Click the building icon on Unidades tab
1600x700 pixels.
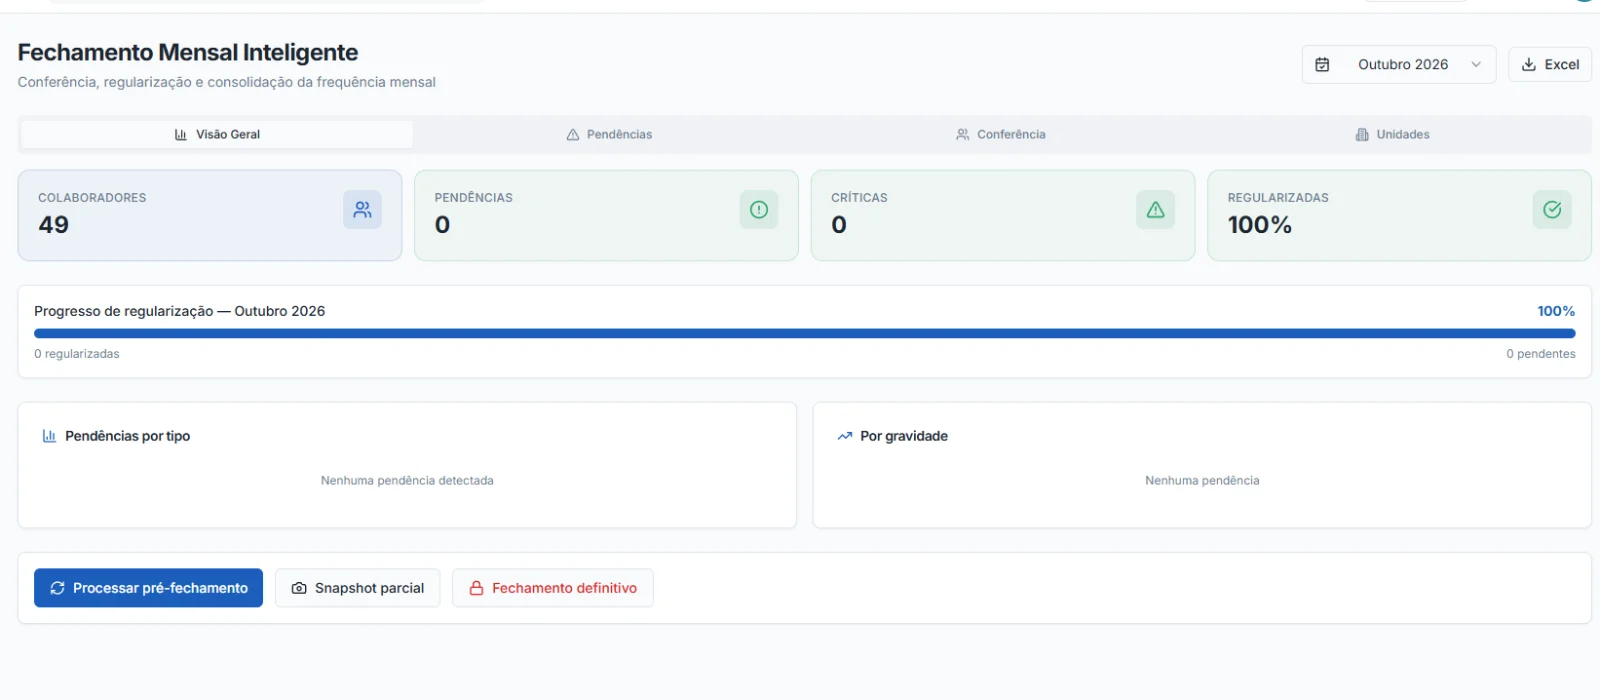click(x=1362, y=134)
